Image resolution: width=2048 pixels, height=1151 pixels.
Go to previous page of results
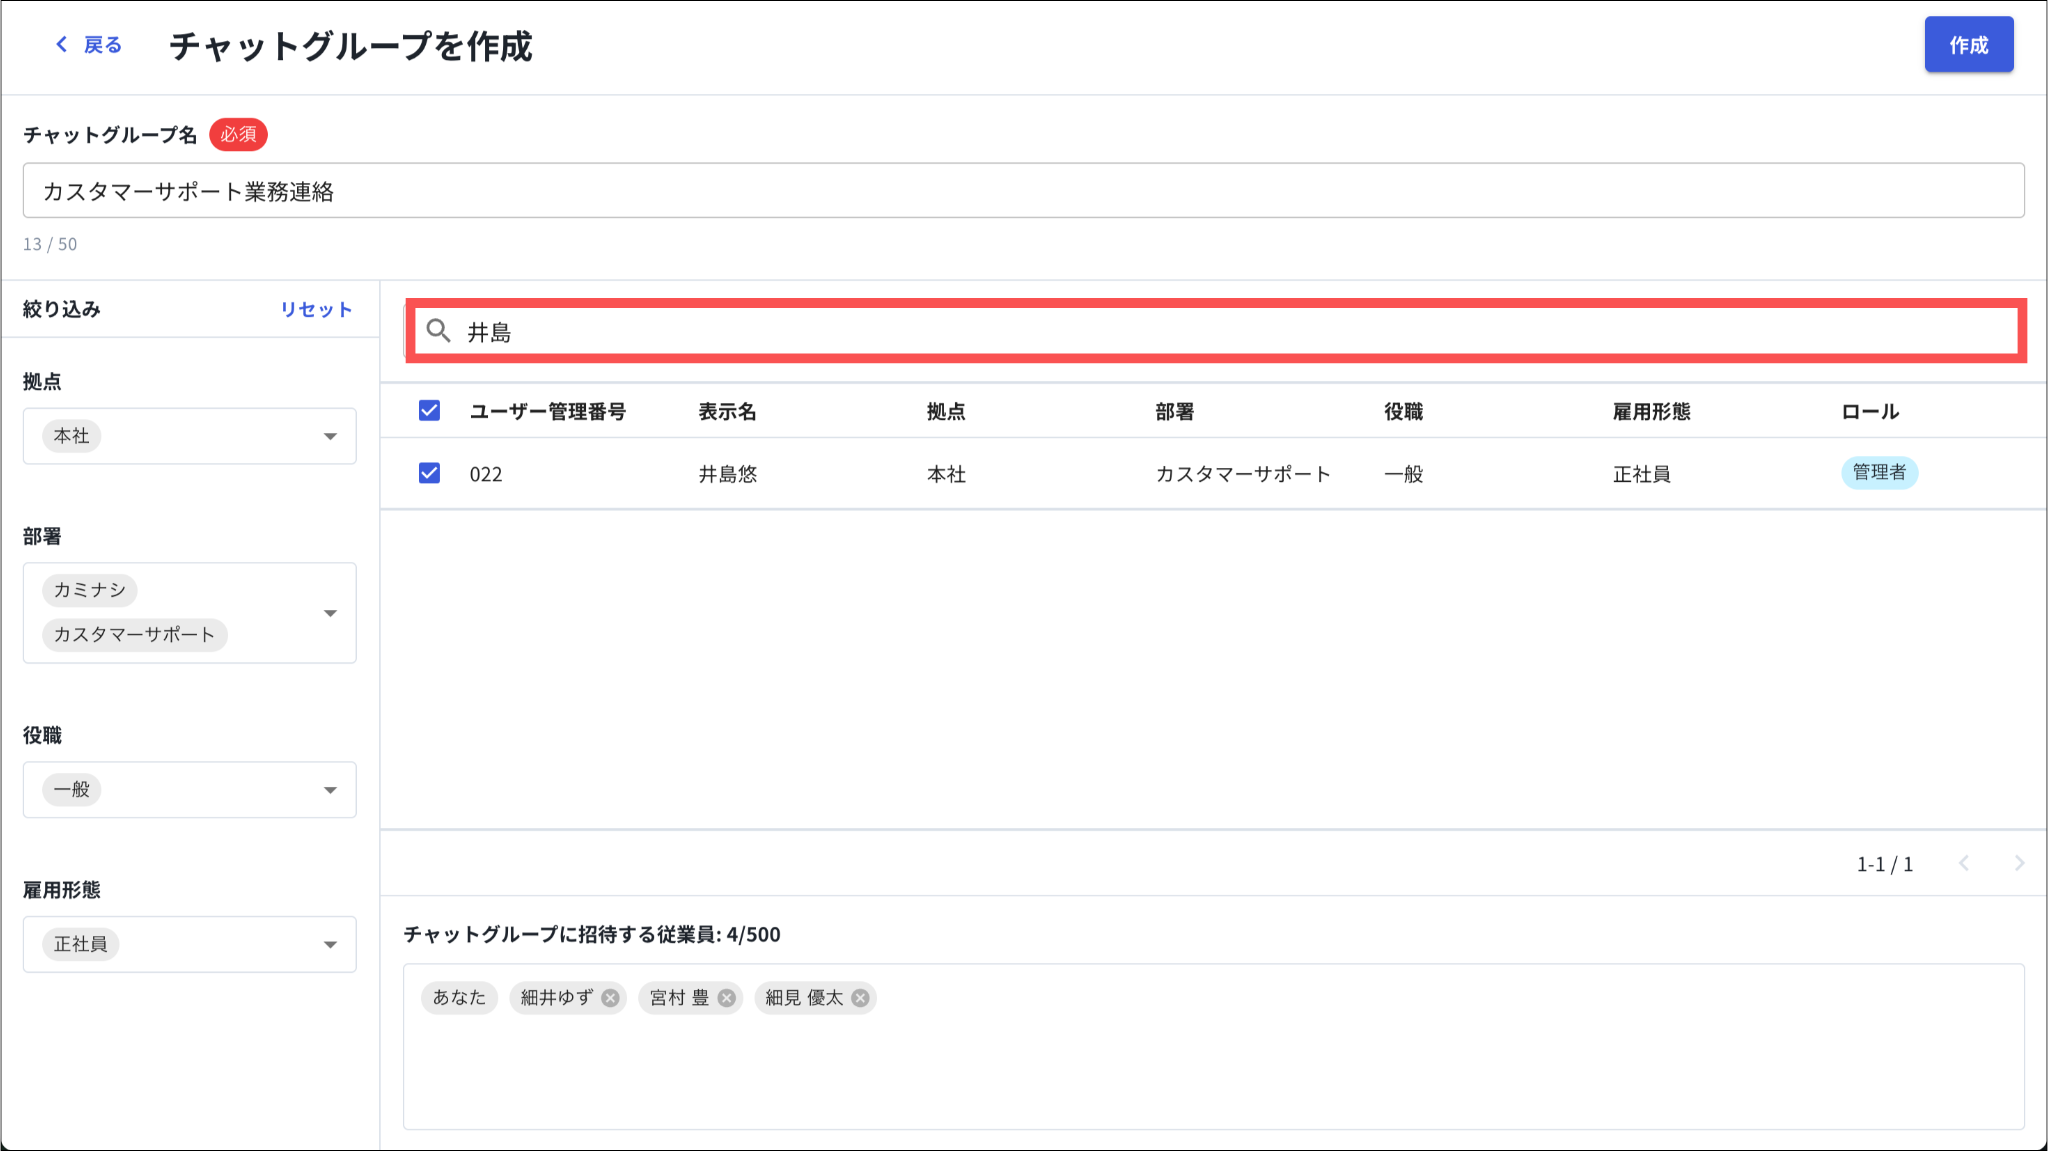pos(1964,863)
